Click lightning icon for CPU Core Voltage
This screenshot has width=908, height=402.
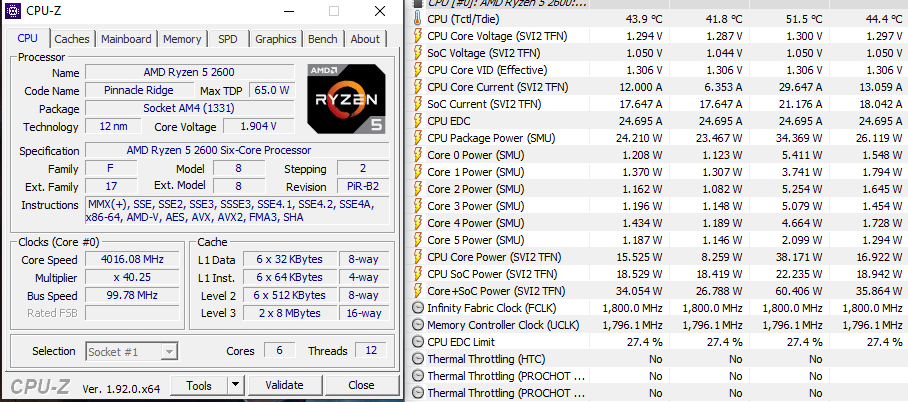pos(418,36)
